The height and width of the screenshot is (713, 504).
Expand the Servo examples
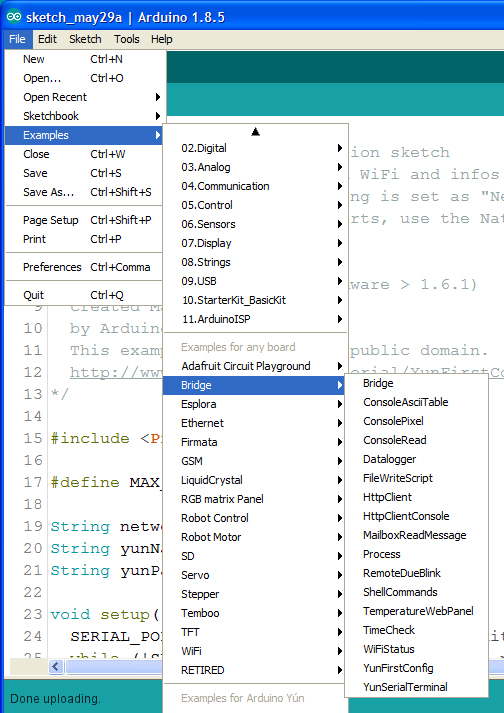click(x=255, y=575)
